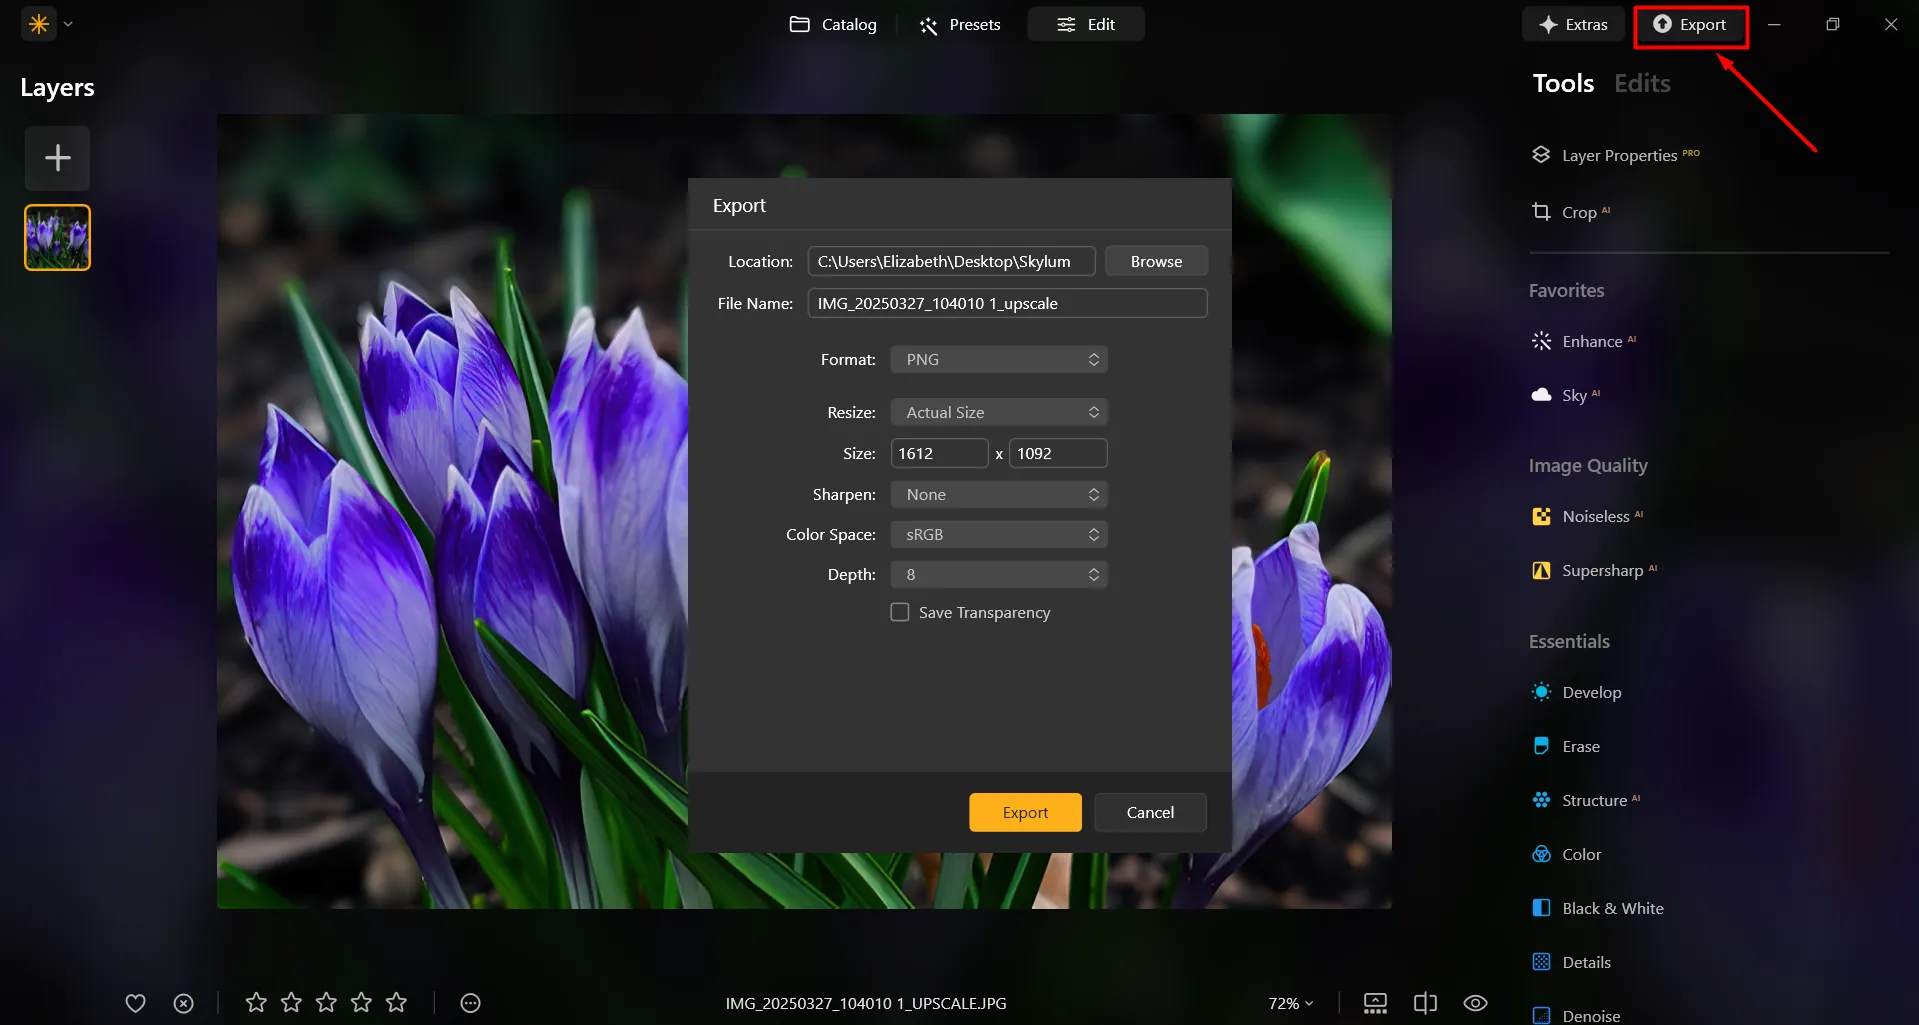The height and width of the screenshot is (1025, 1919).
Task: Switch to the Edit tab
Action: pos(1086,24)
